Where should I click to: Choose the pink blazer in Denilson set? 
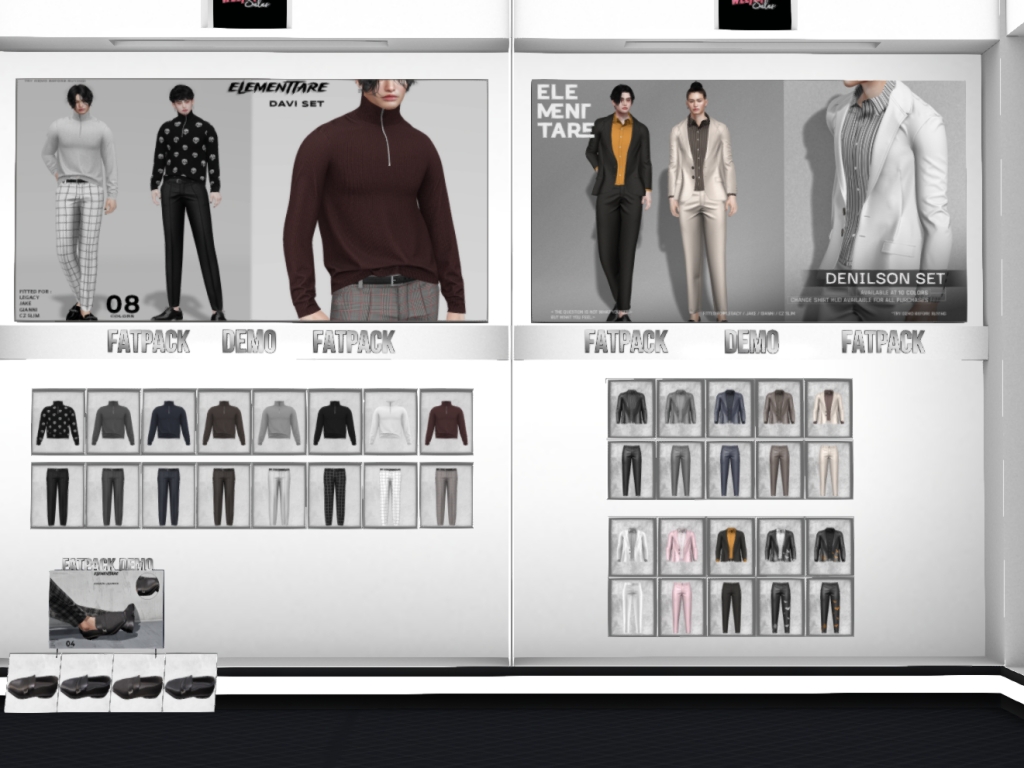[x=682, y=546]
